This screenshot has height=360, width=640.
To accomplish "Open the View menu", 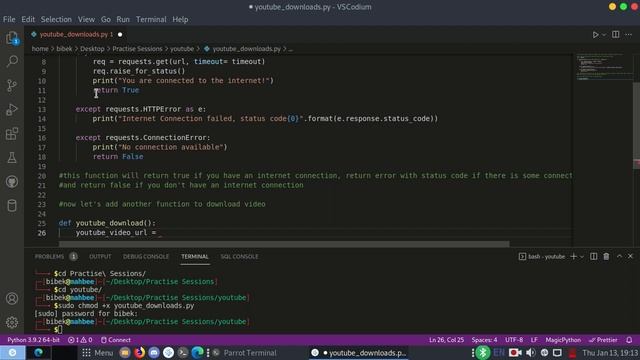I will click(x=86, y=19).
